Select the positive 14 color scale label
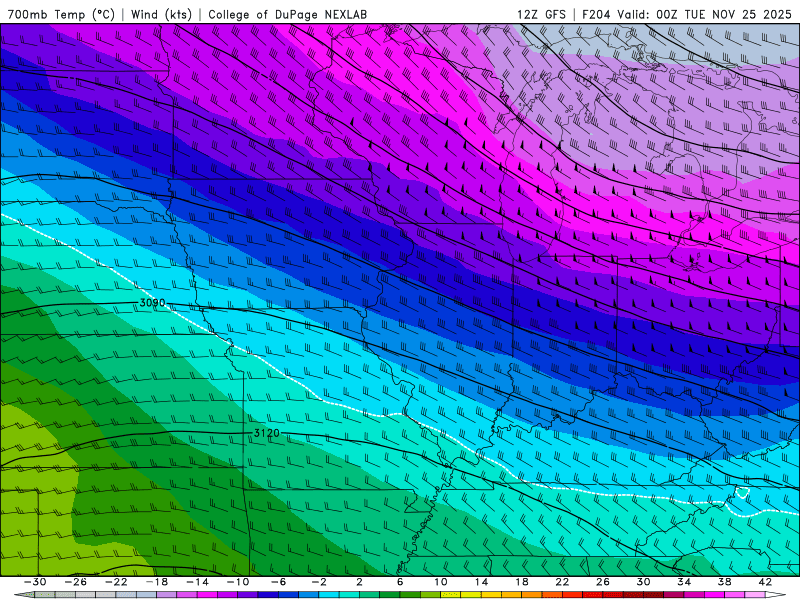The image size is (800, 600). click(x=481, y=582)
